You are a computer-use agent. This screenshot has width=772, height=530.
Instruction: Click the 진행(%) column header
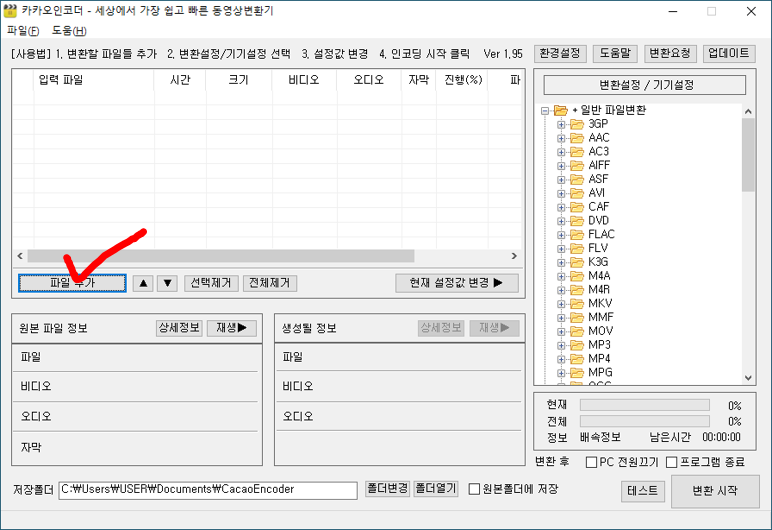click(462, 80)
